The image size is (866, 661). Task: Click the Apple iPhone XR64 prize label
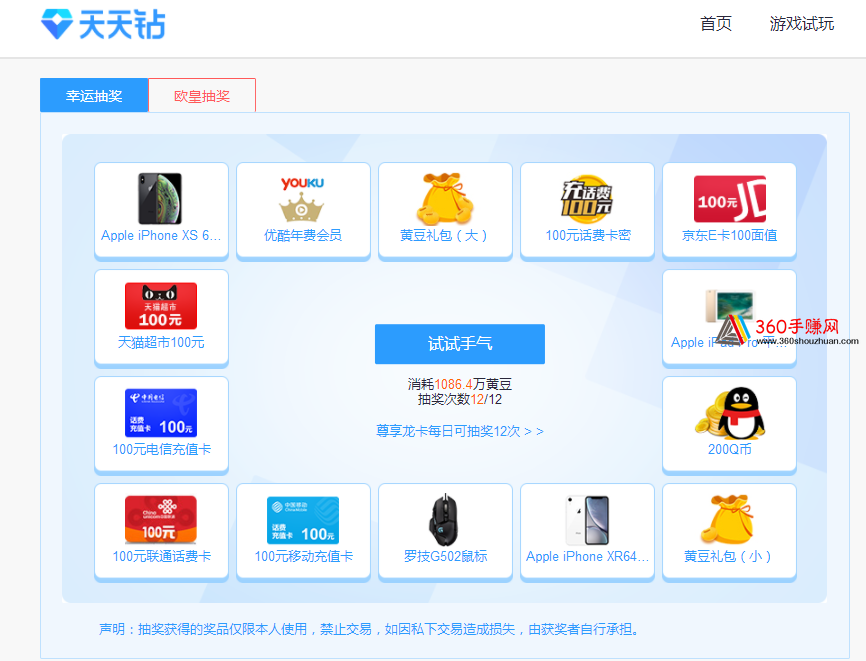point(587,556)
